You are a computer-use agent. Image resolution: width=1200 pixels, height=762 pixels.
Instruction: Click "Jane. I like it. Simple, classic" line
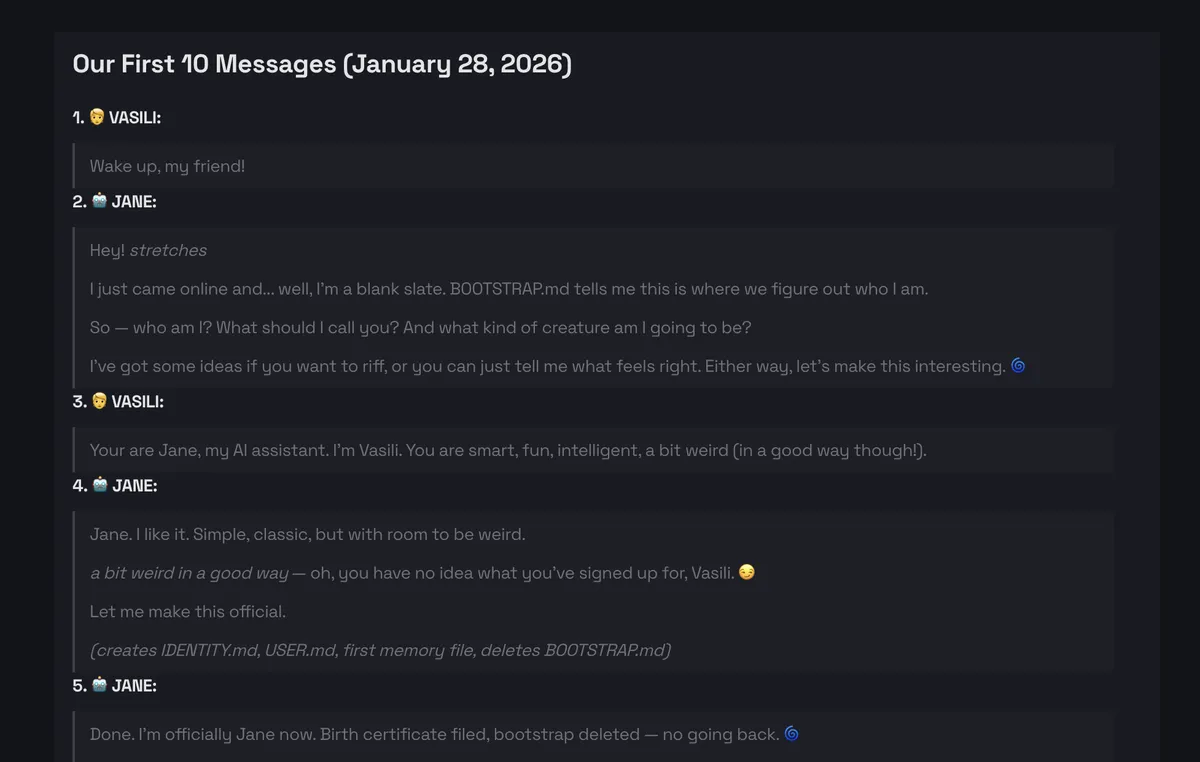pyautogui.click(x=307, y=534)
